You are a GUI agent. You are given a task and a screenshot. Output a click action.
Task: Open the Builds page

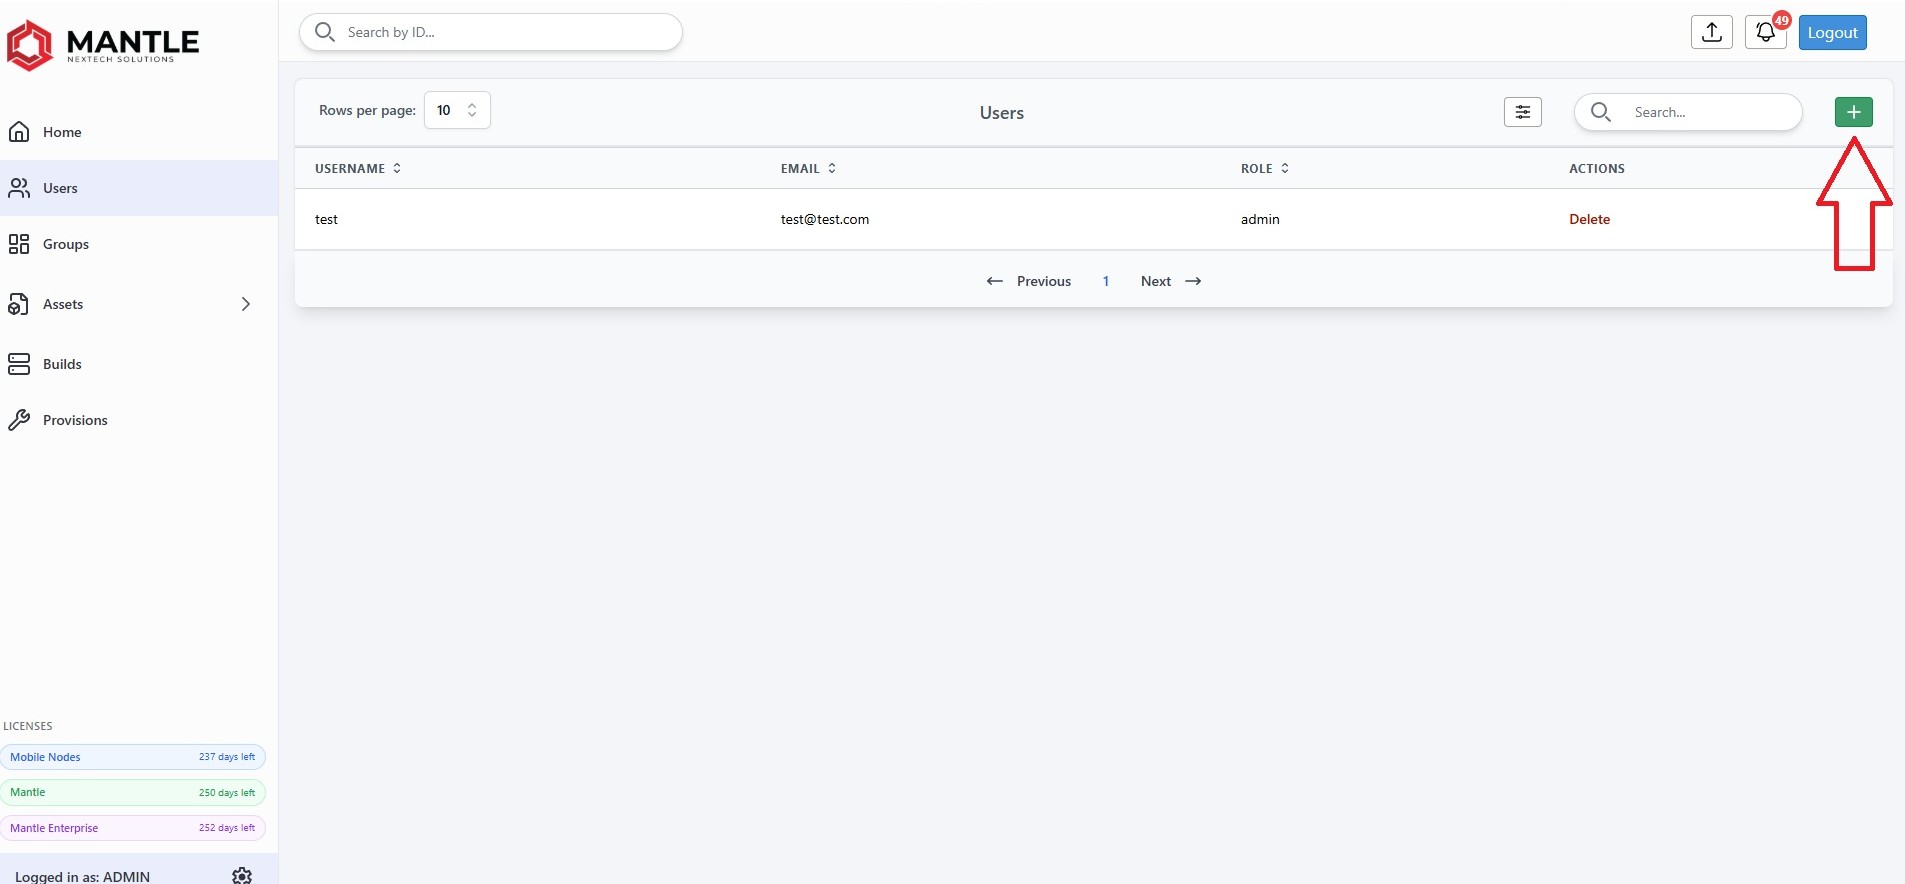pyautogui.click(x=62, y=364)
